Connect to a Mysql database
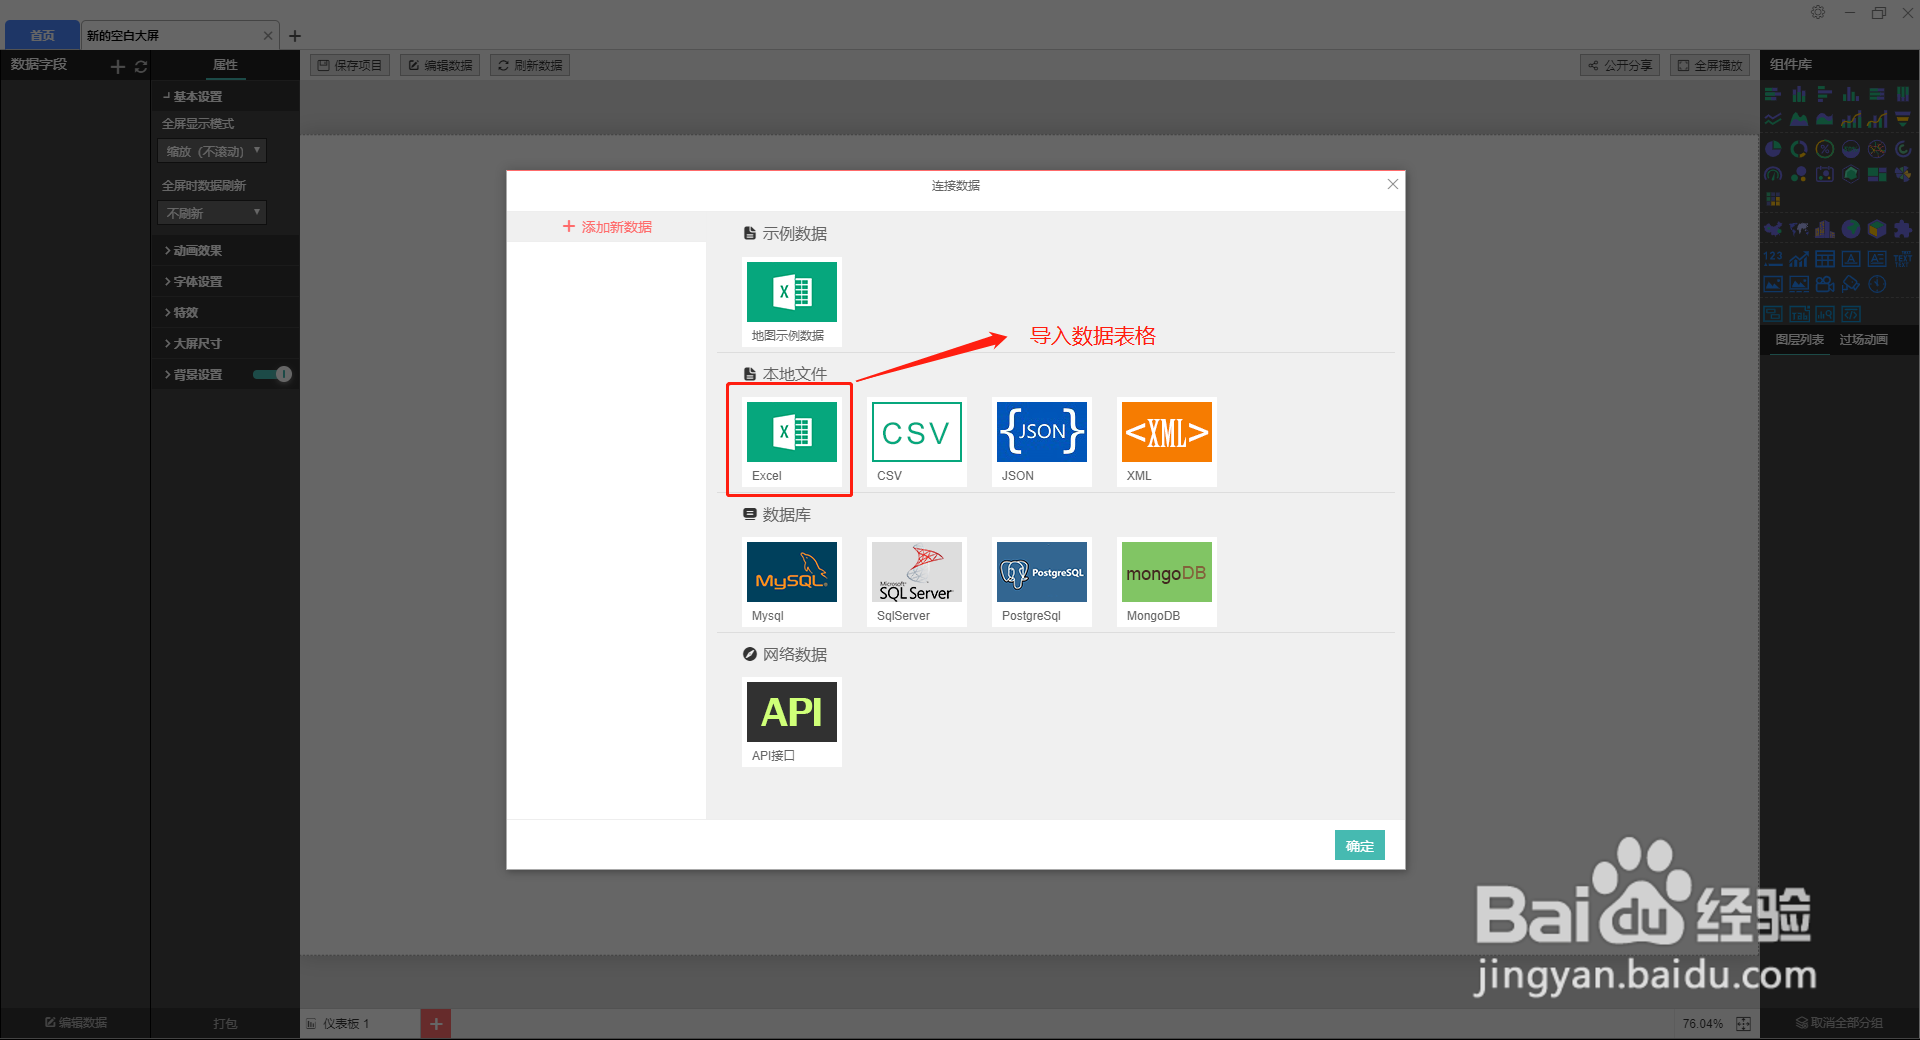 (x=792, y=581)
